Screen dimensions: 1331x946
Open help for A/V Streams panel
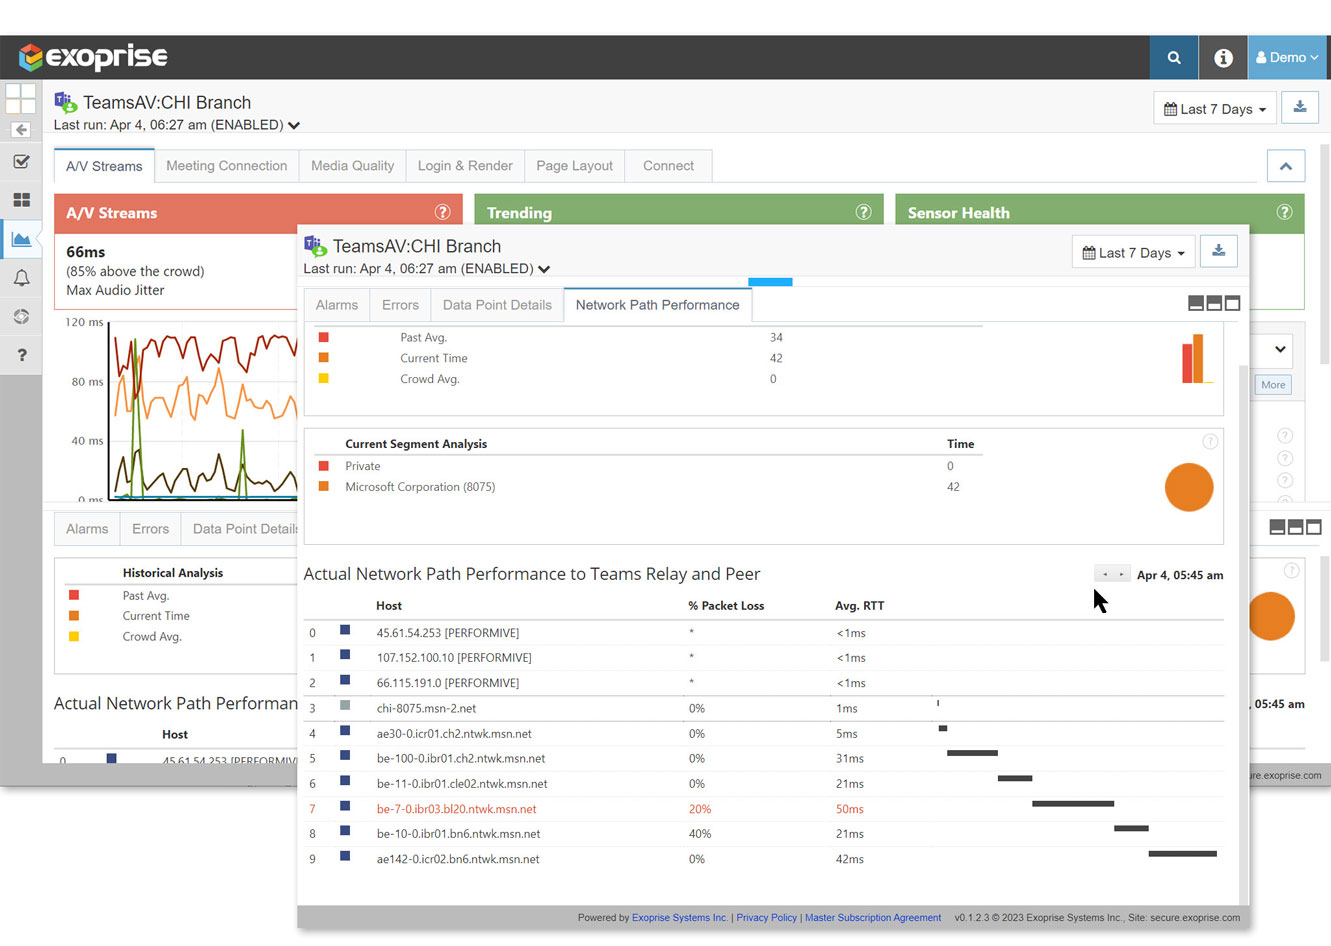coord(442,212)
